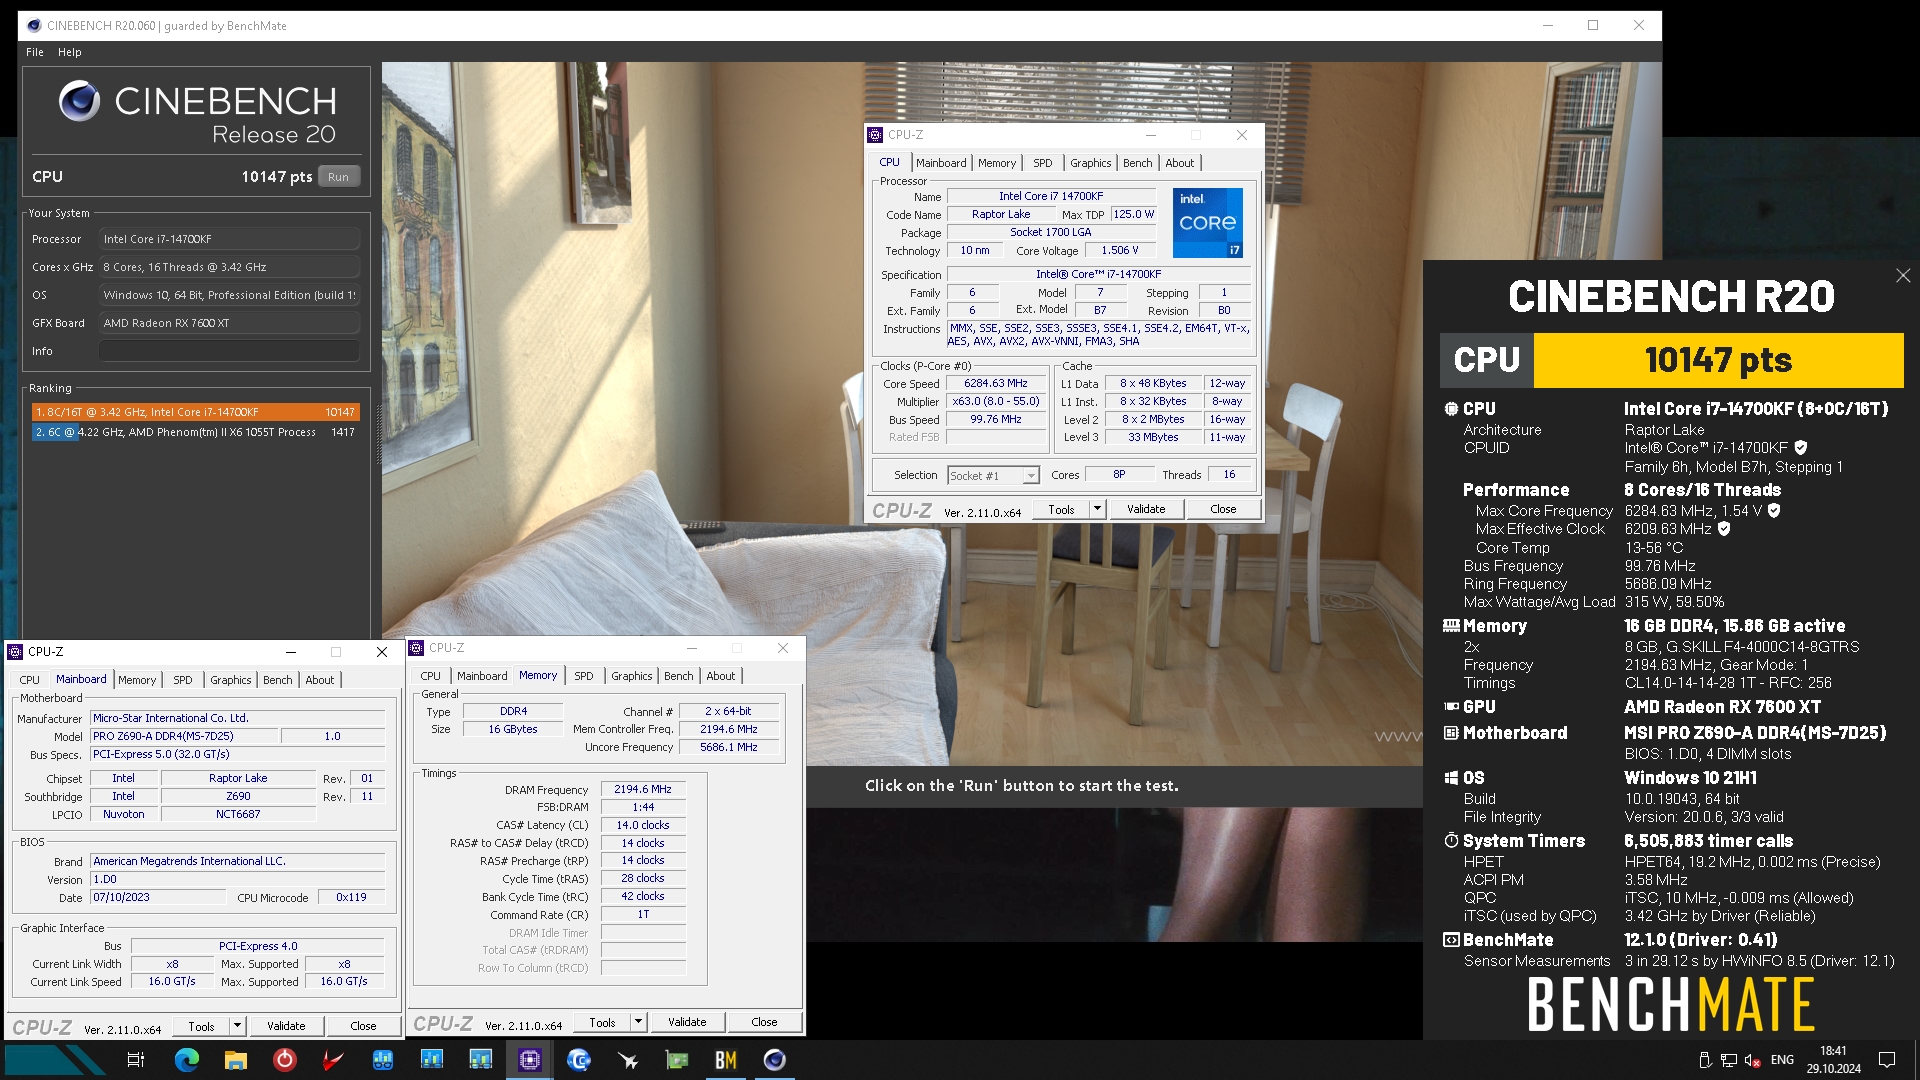Click Tools button in CPU-Z processor window
Viewport: 1920px width, 1080px height.
point(1061,509)
